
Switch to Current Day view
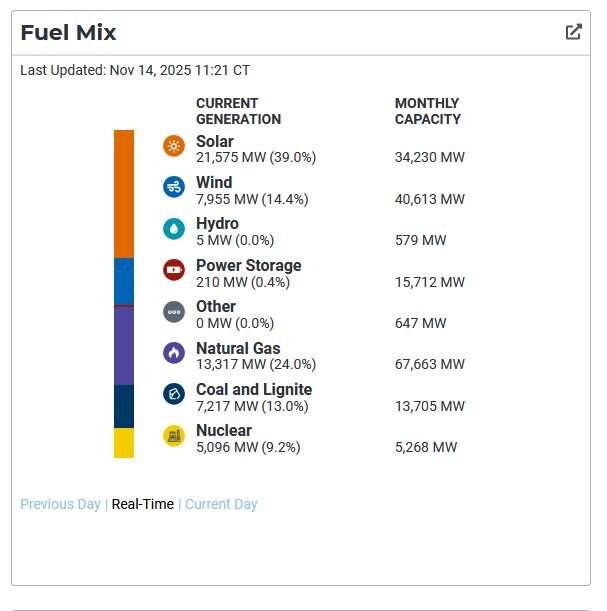click(221, 504)
